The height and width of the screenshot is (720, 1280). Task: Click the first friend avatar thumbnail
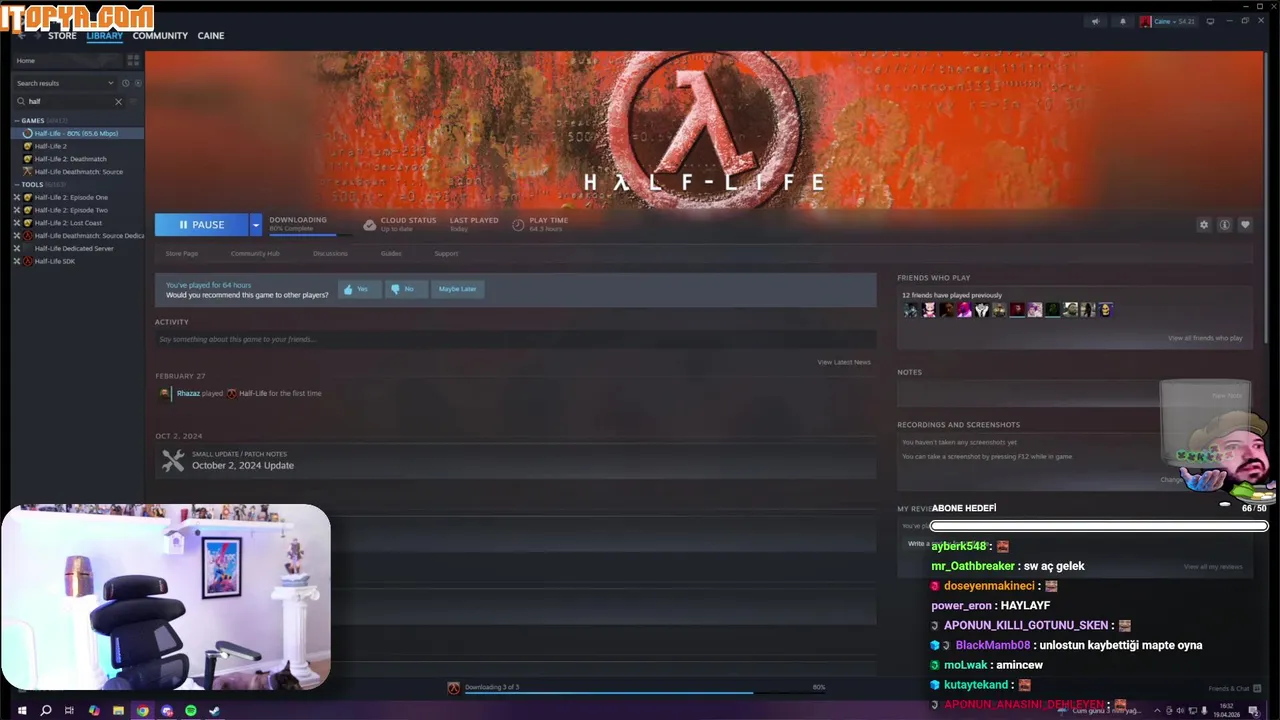[x=911, y=310]
